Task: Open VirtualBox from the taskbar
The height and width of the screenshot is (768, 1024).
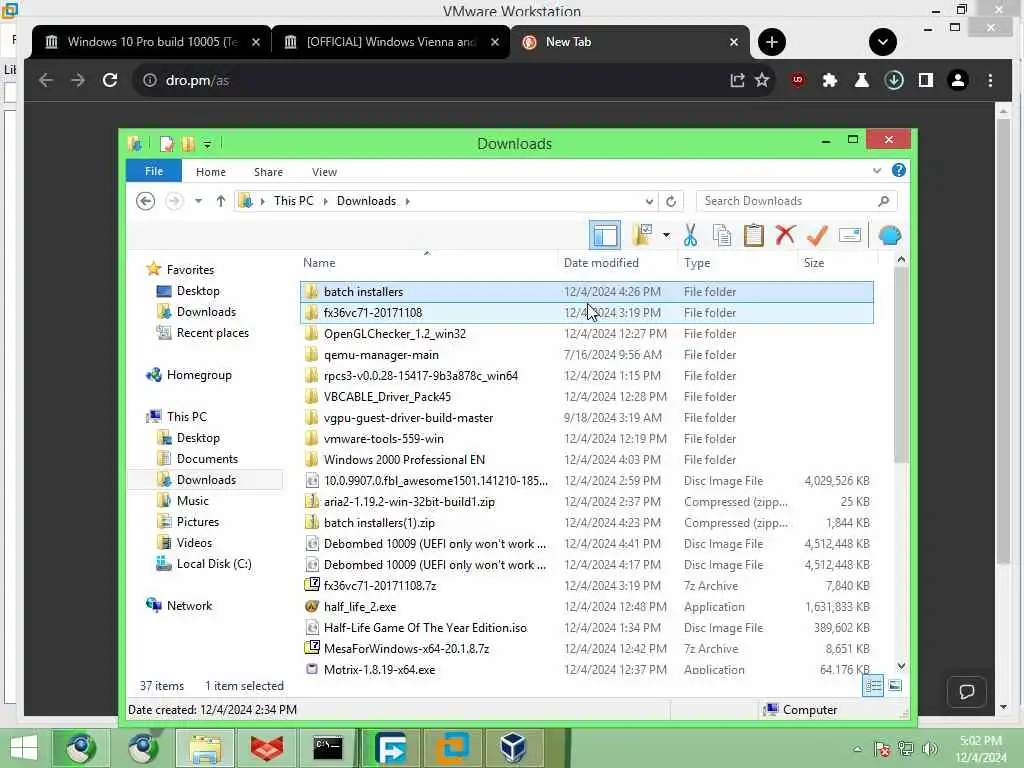Action: pyautogui.click(x=513, y=748)
